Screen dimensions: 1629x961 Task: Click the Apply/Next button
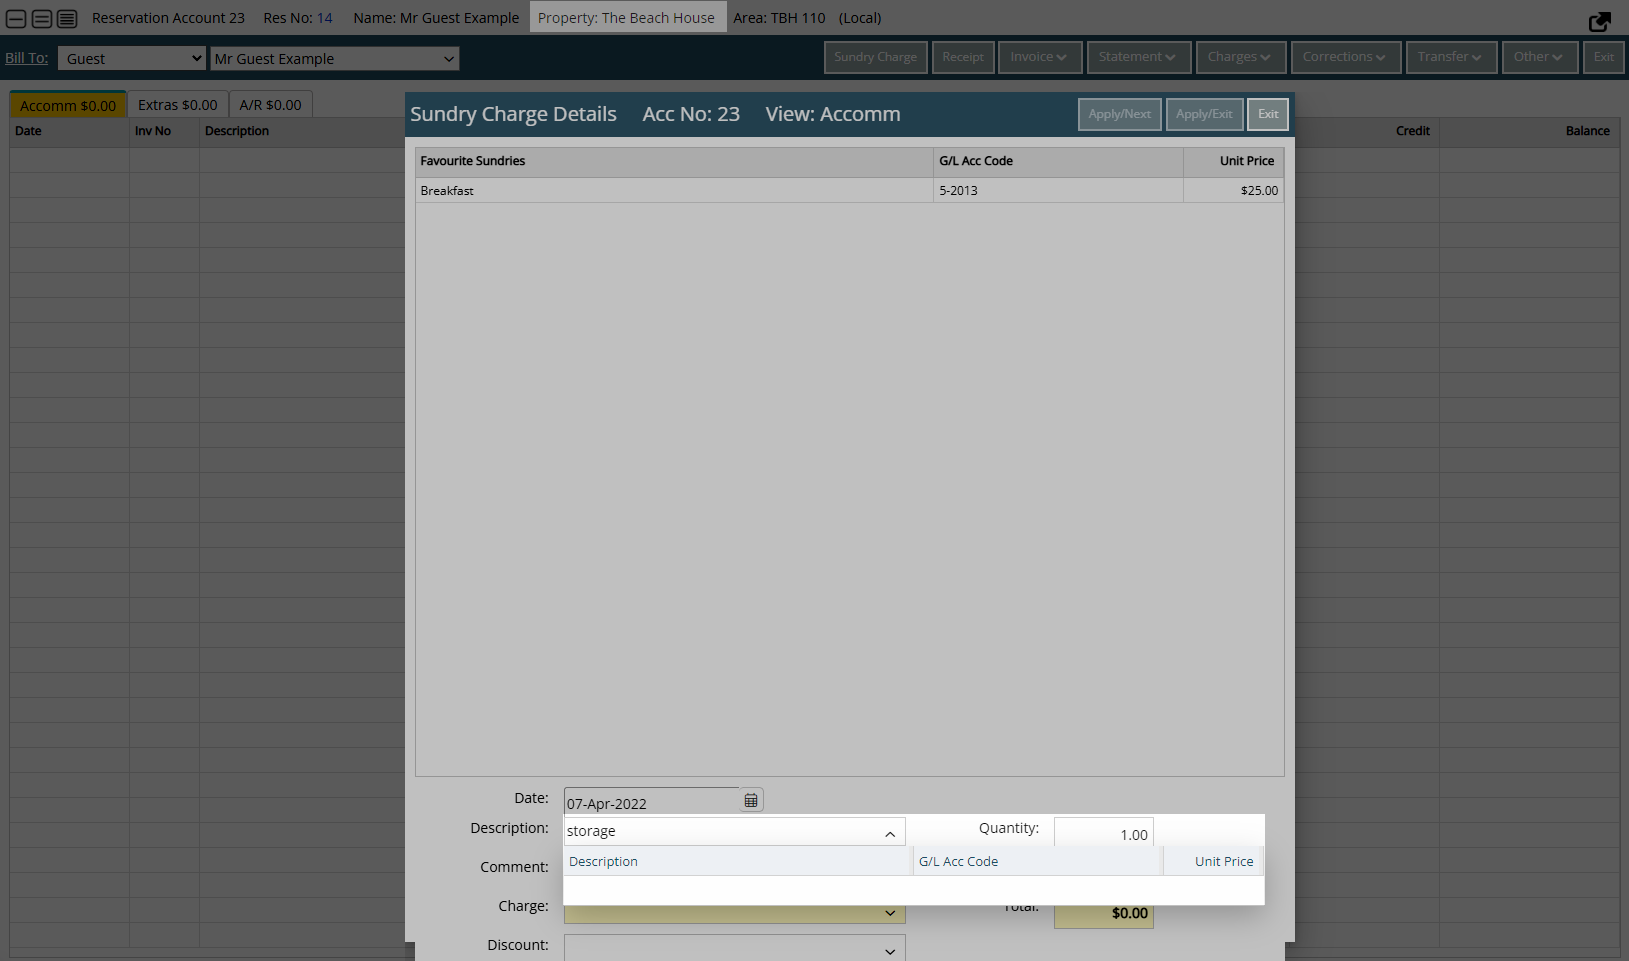tap(1120, 114)
